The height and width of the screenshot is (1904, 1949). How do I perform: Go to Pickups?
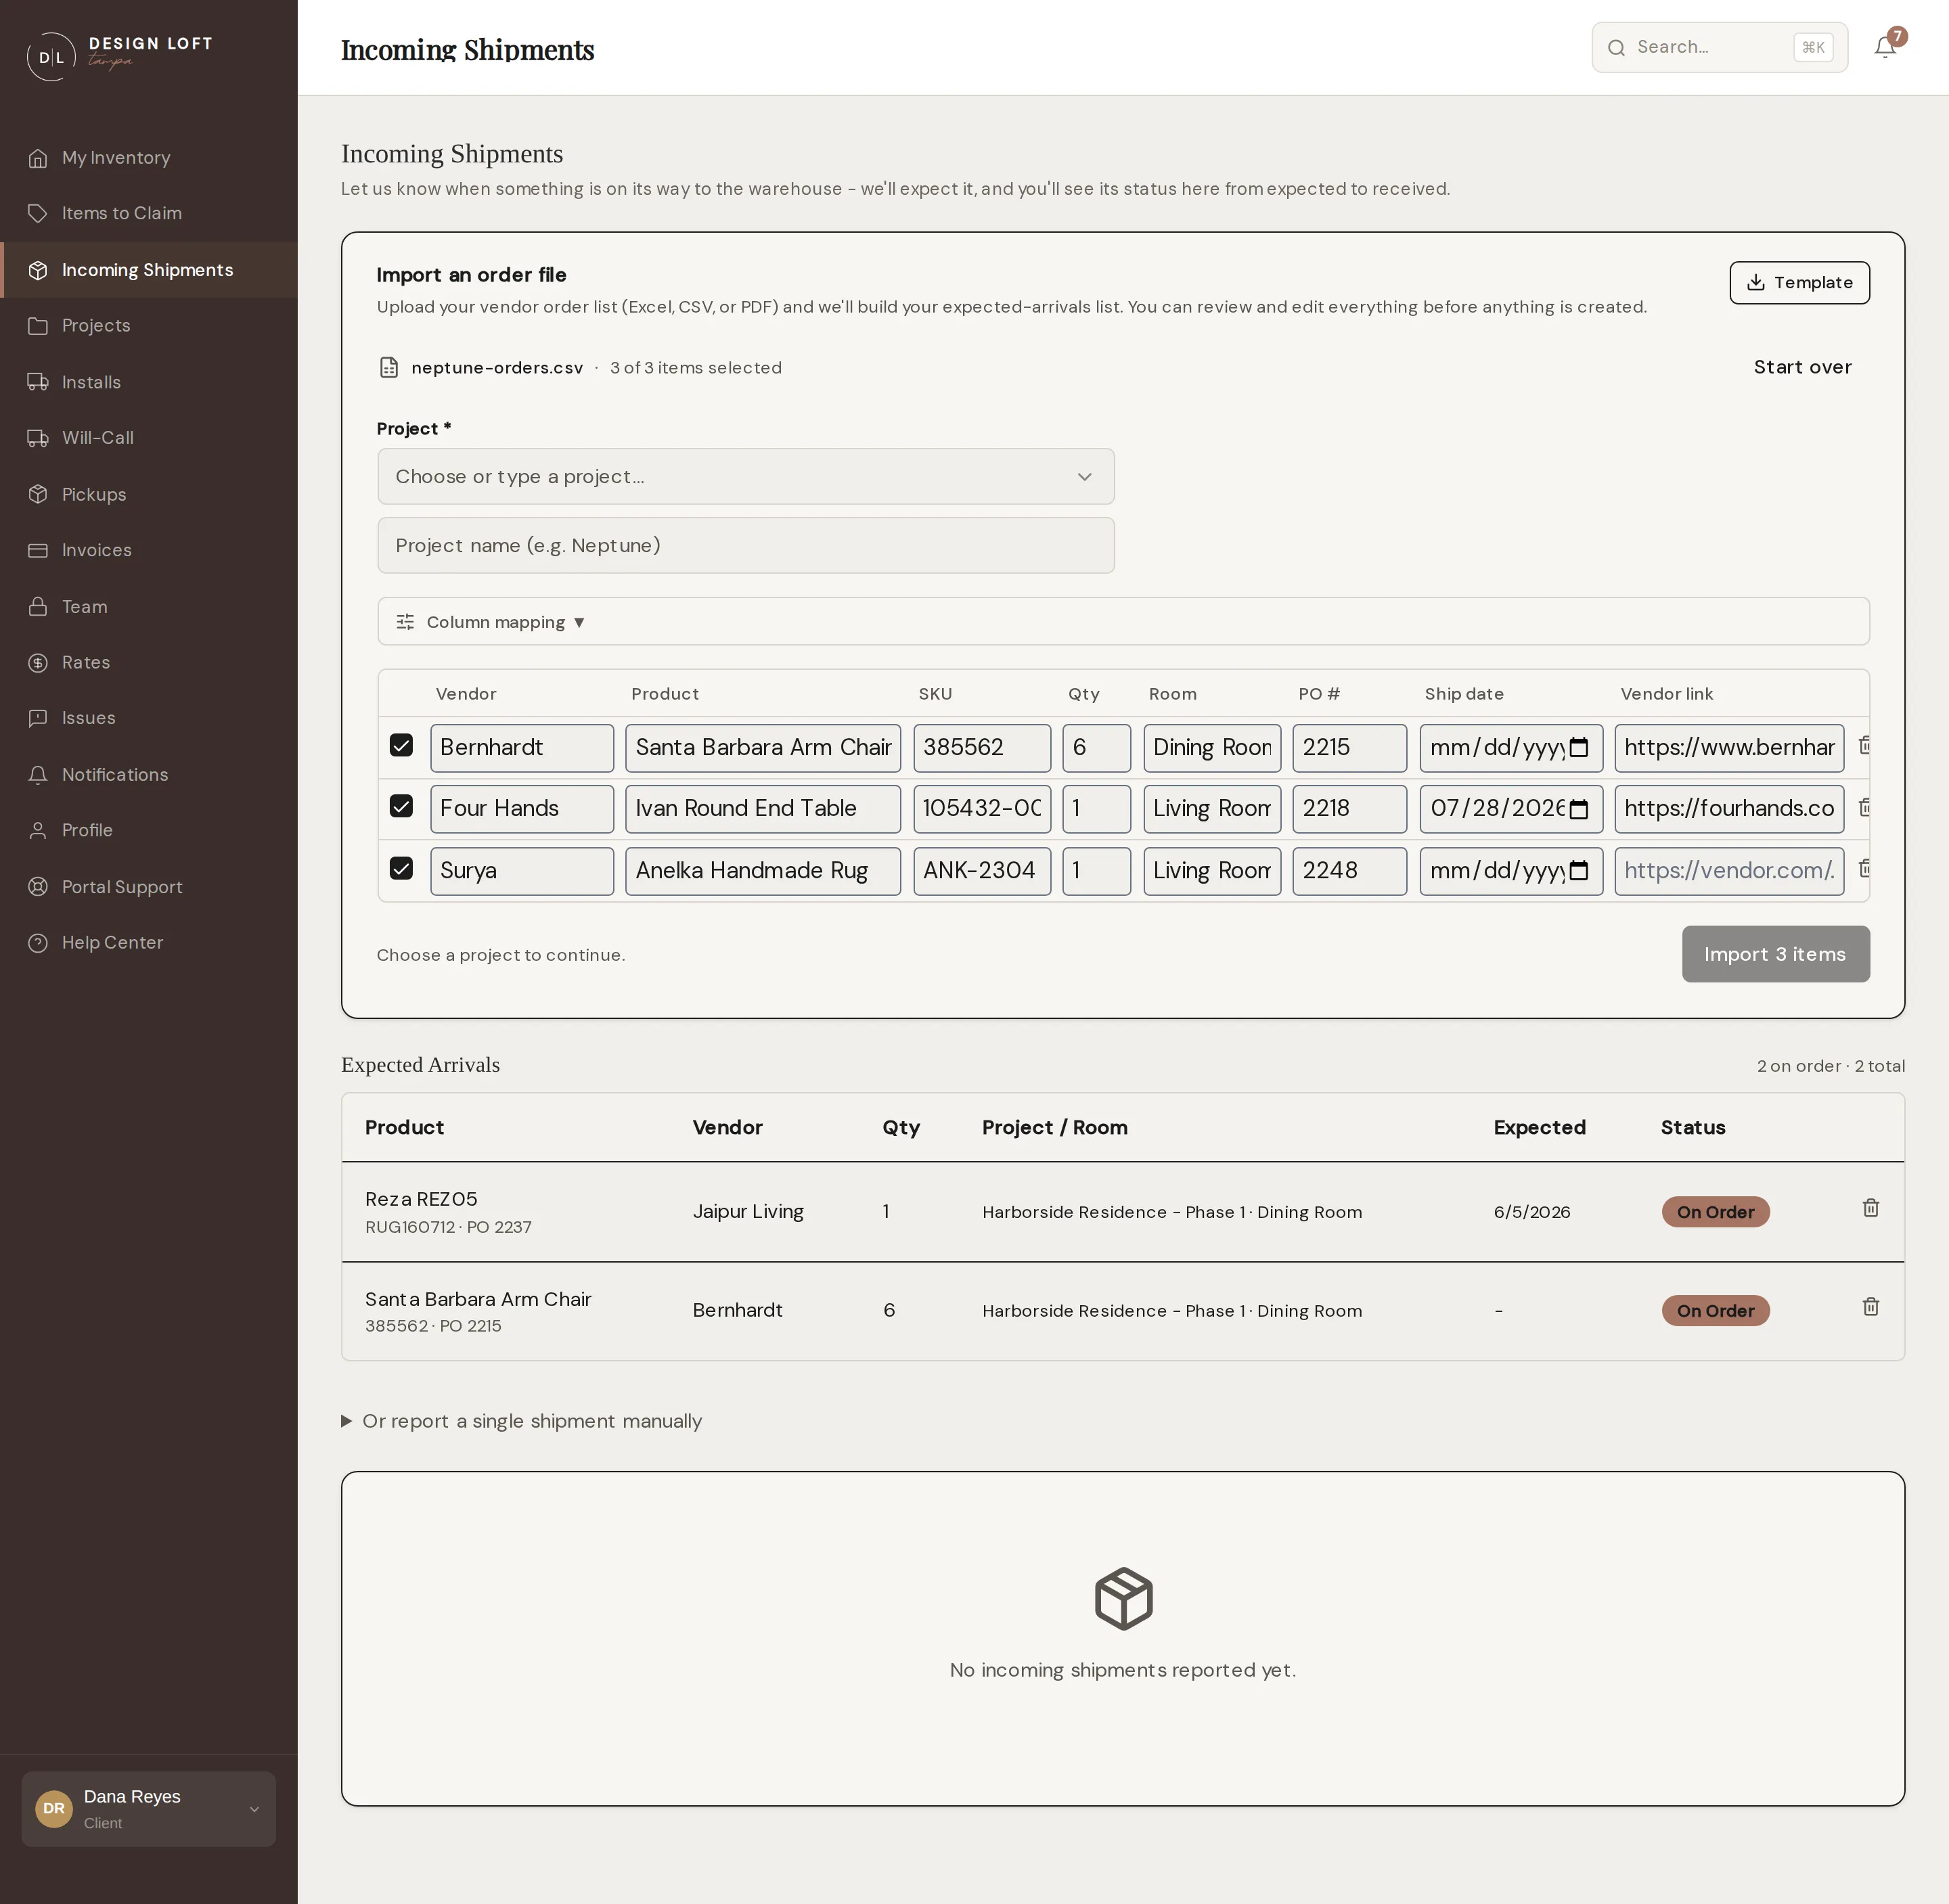coord(149,495)
